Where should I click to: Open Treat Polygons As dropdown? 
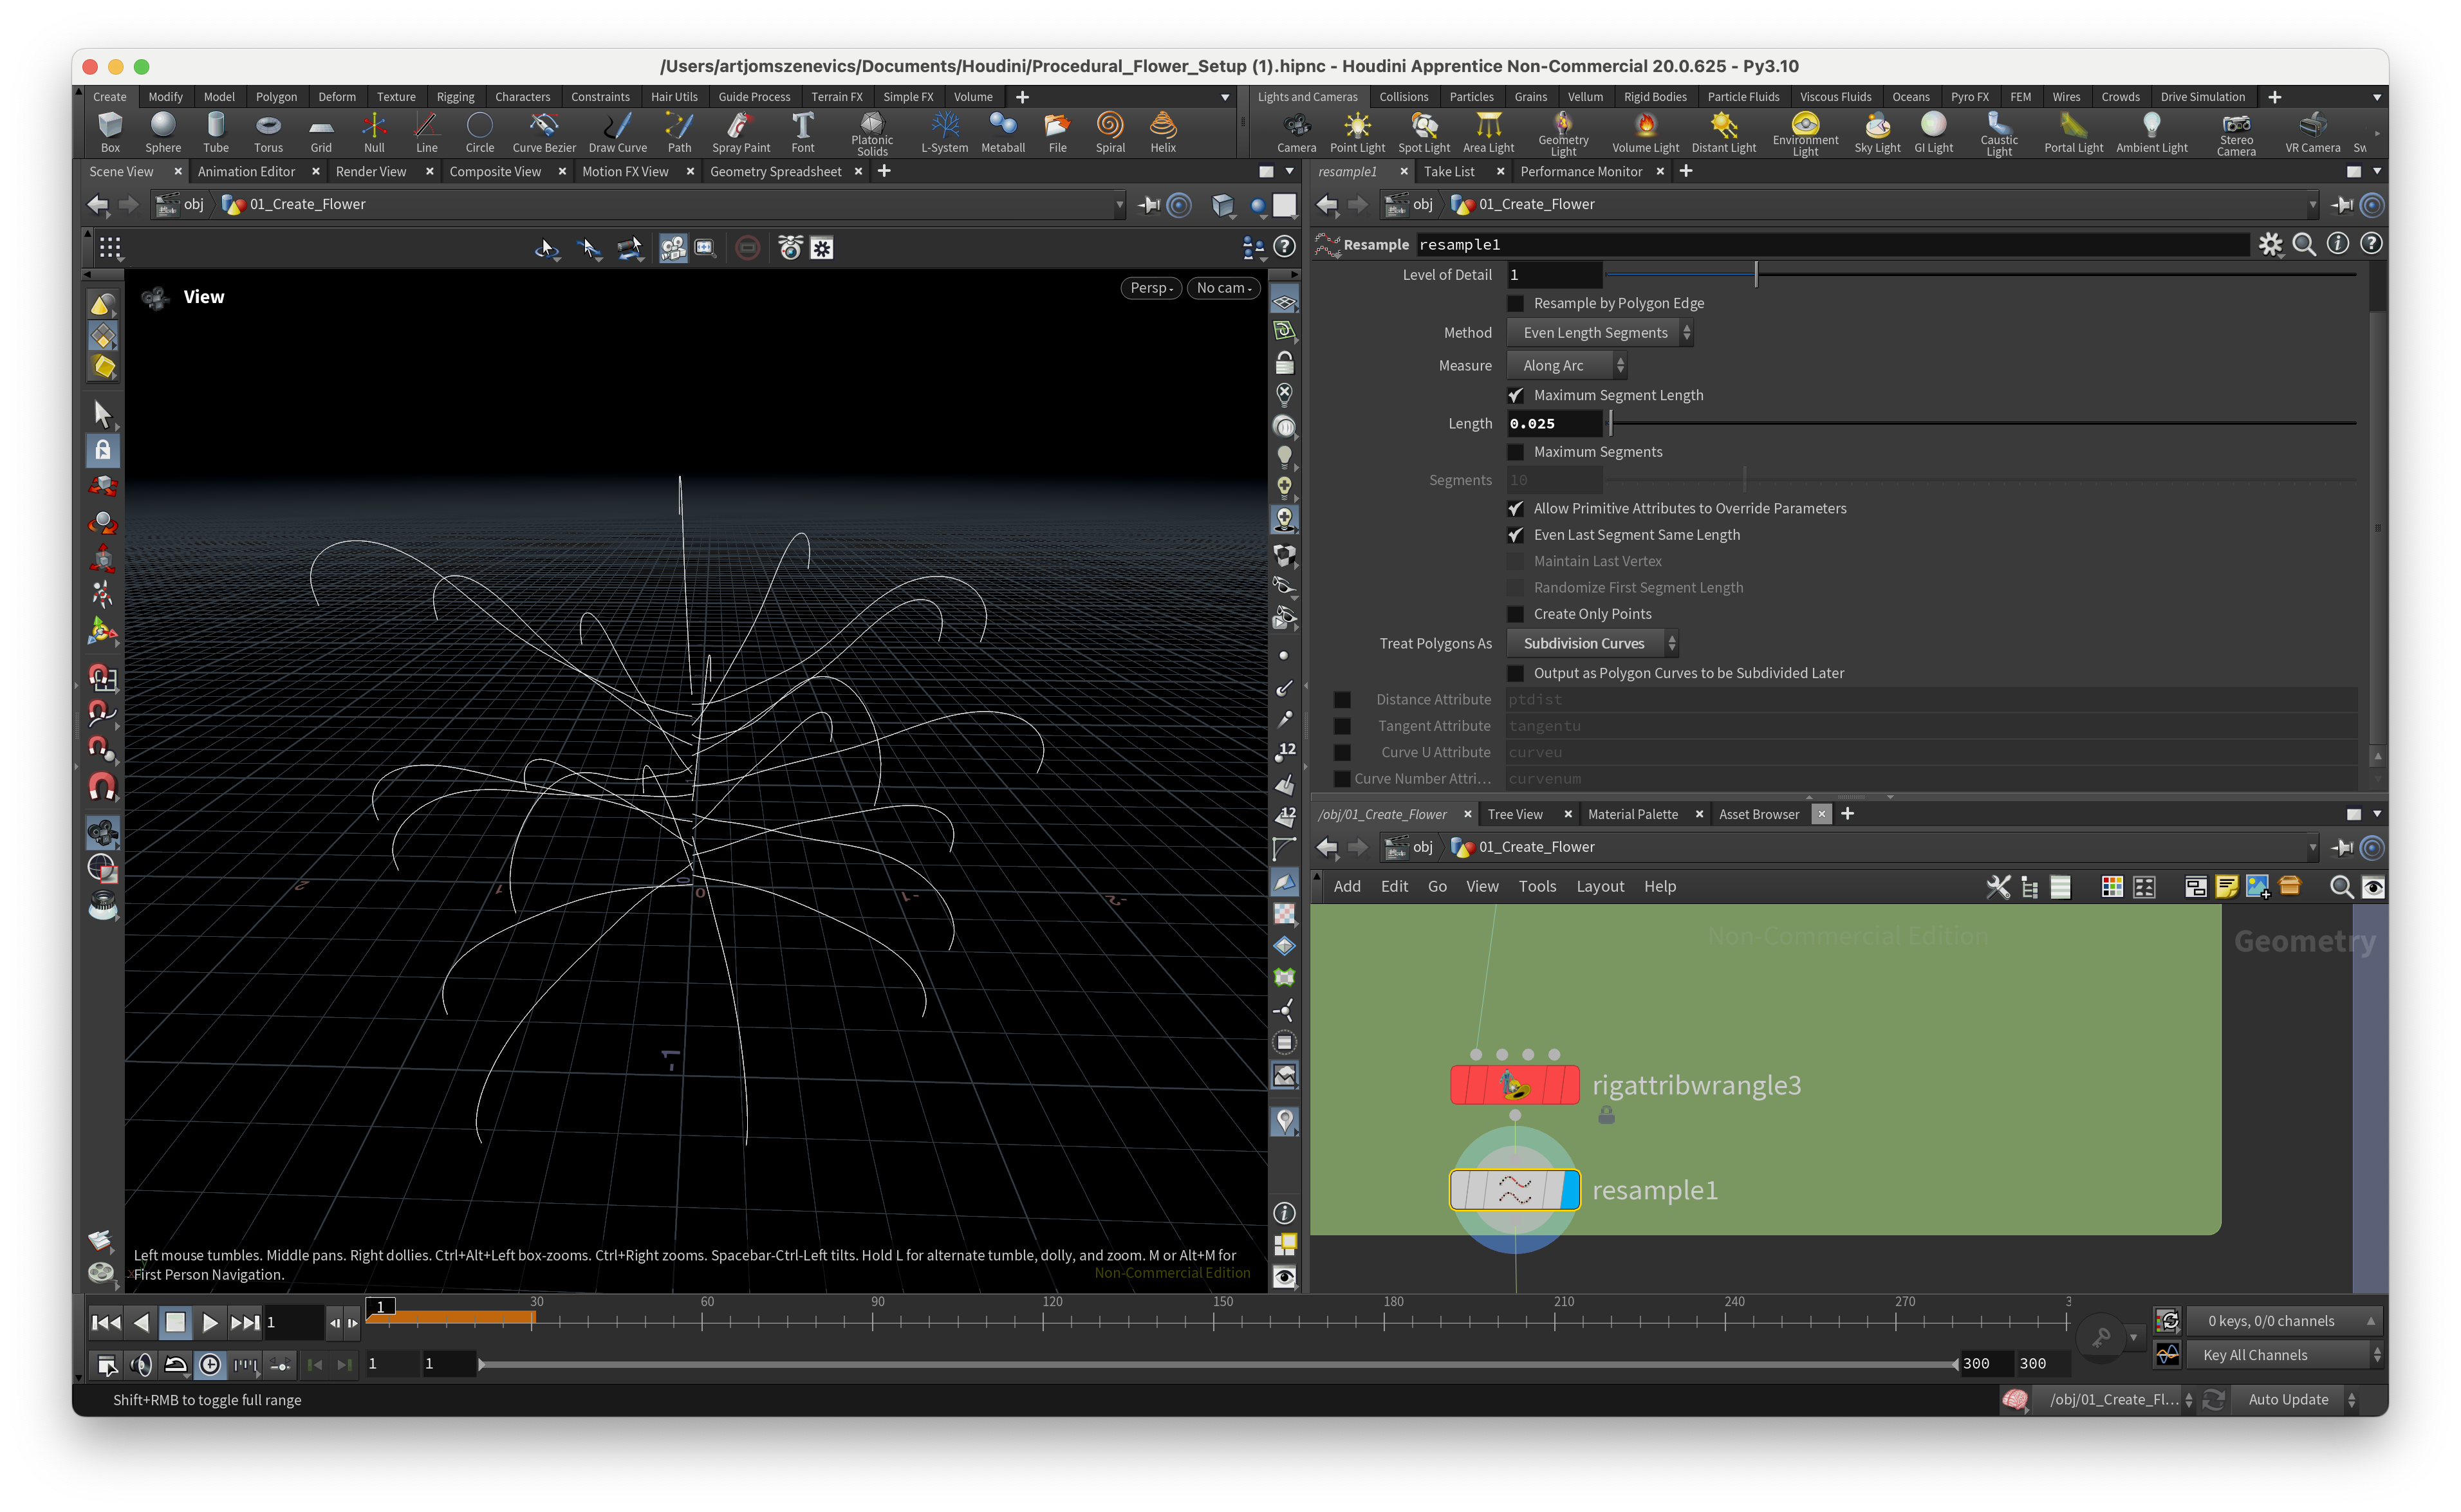point(1591,643)
